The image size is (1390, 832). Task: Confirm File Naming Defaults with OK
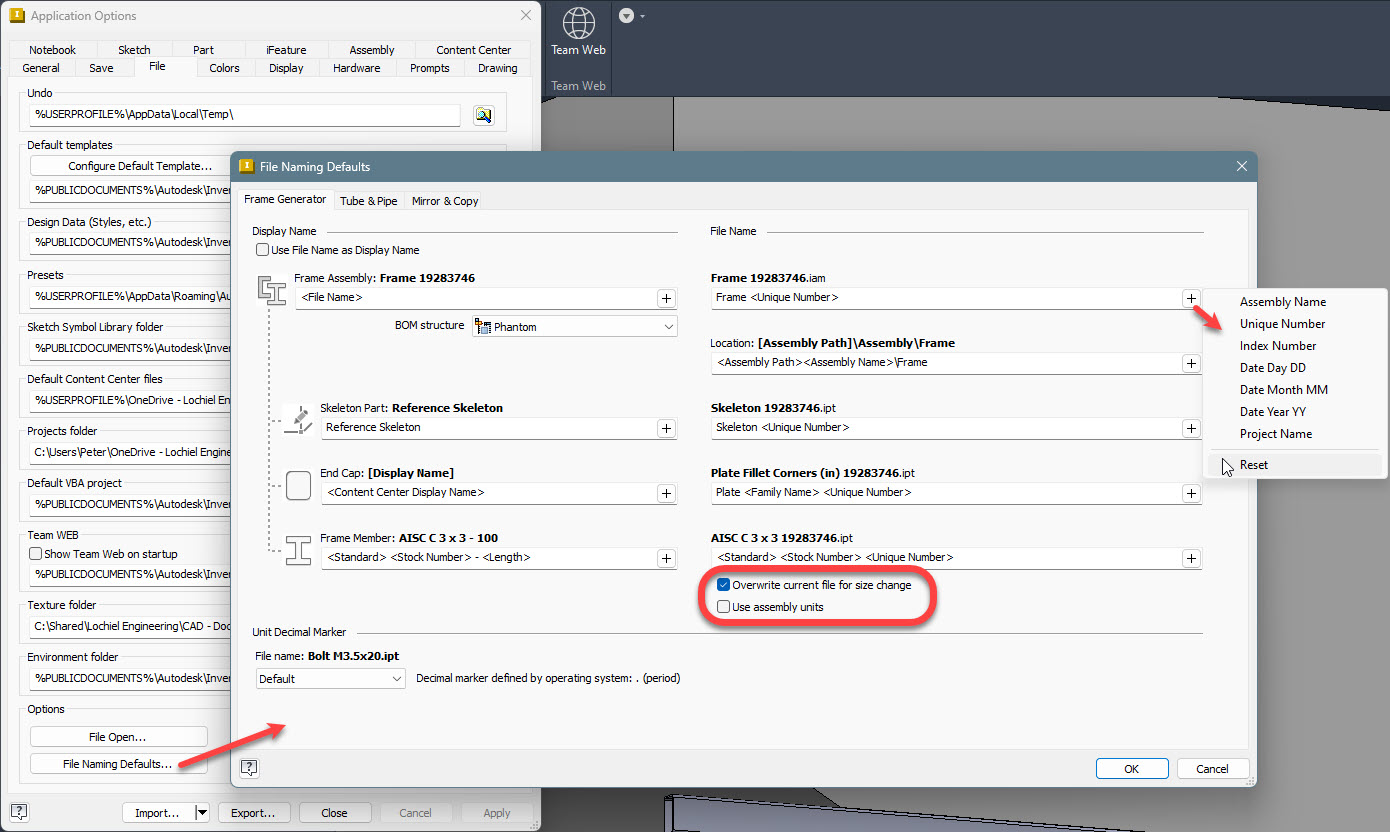pyautogui.click(x=1132, y=769)
